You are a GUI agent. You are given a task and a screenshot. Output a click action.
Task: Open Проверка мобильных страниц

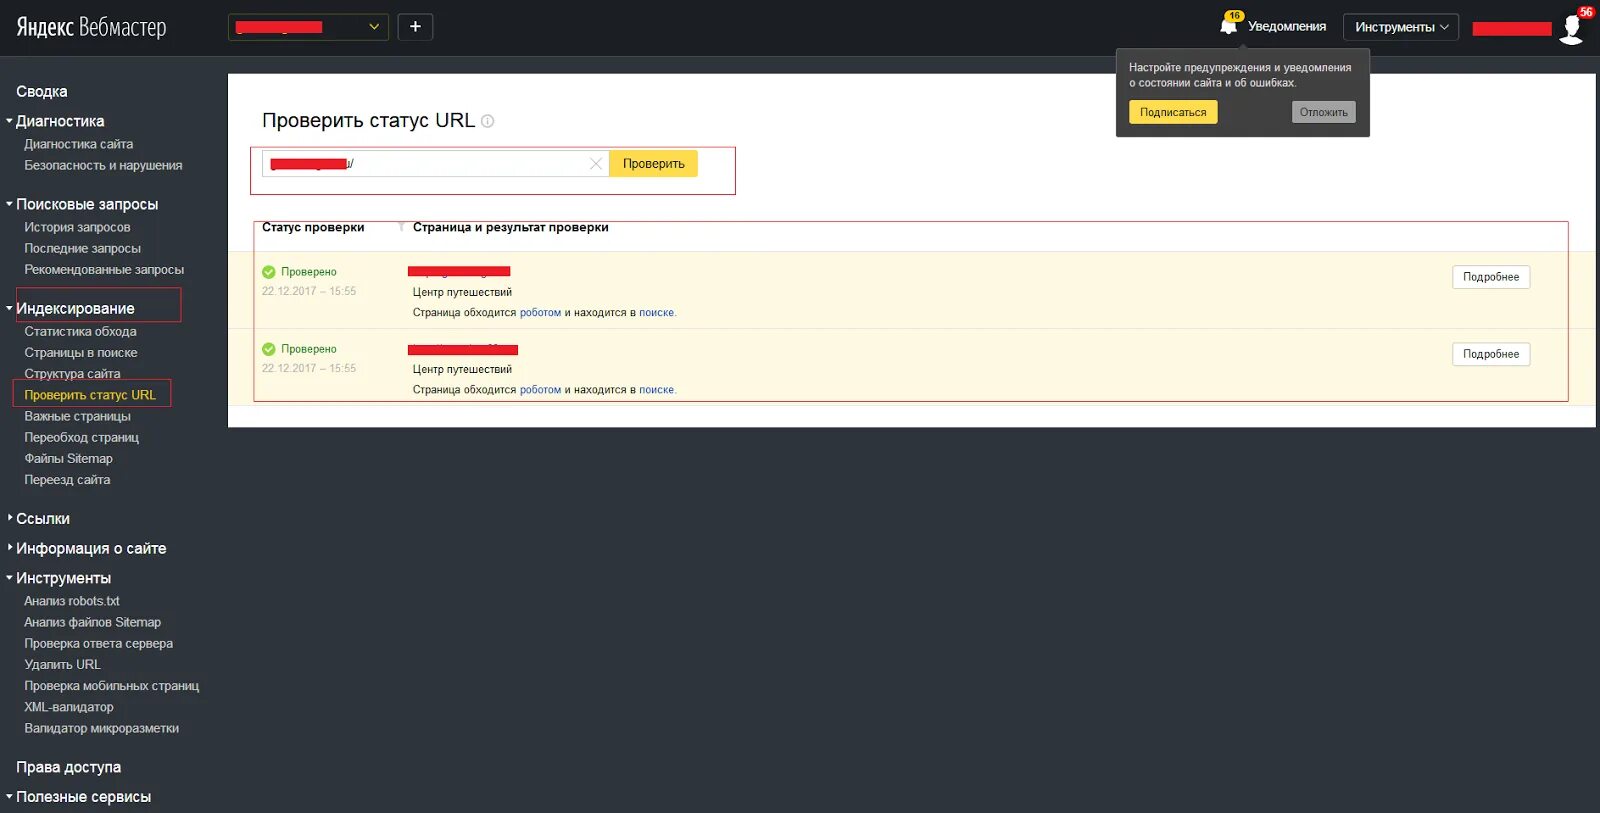[112, 686]
